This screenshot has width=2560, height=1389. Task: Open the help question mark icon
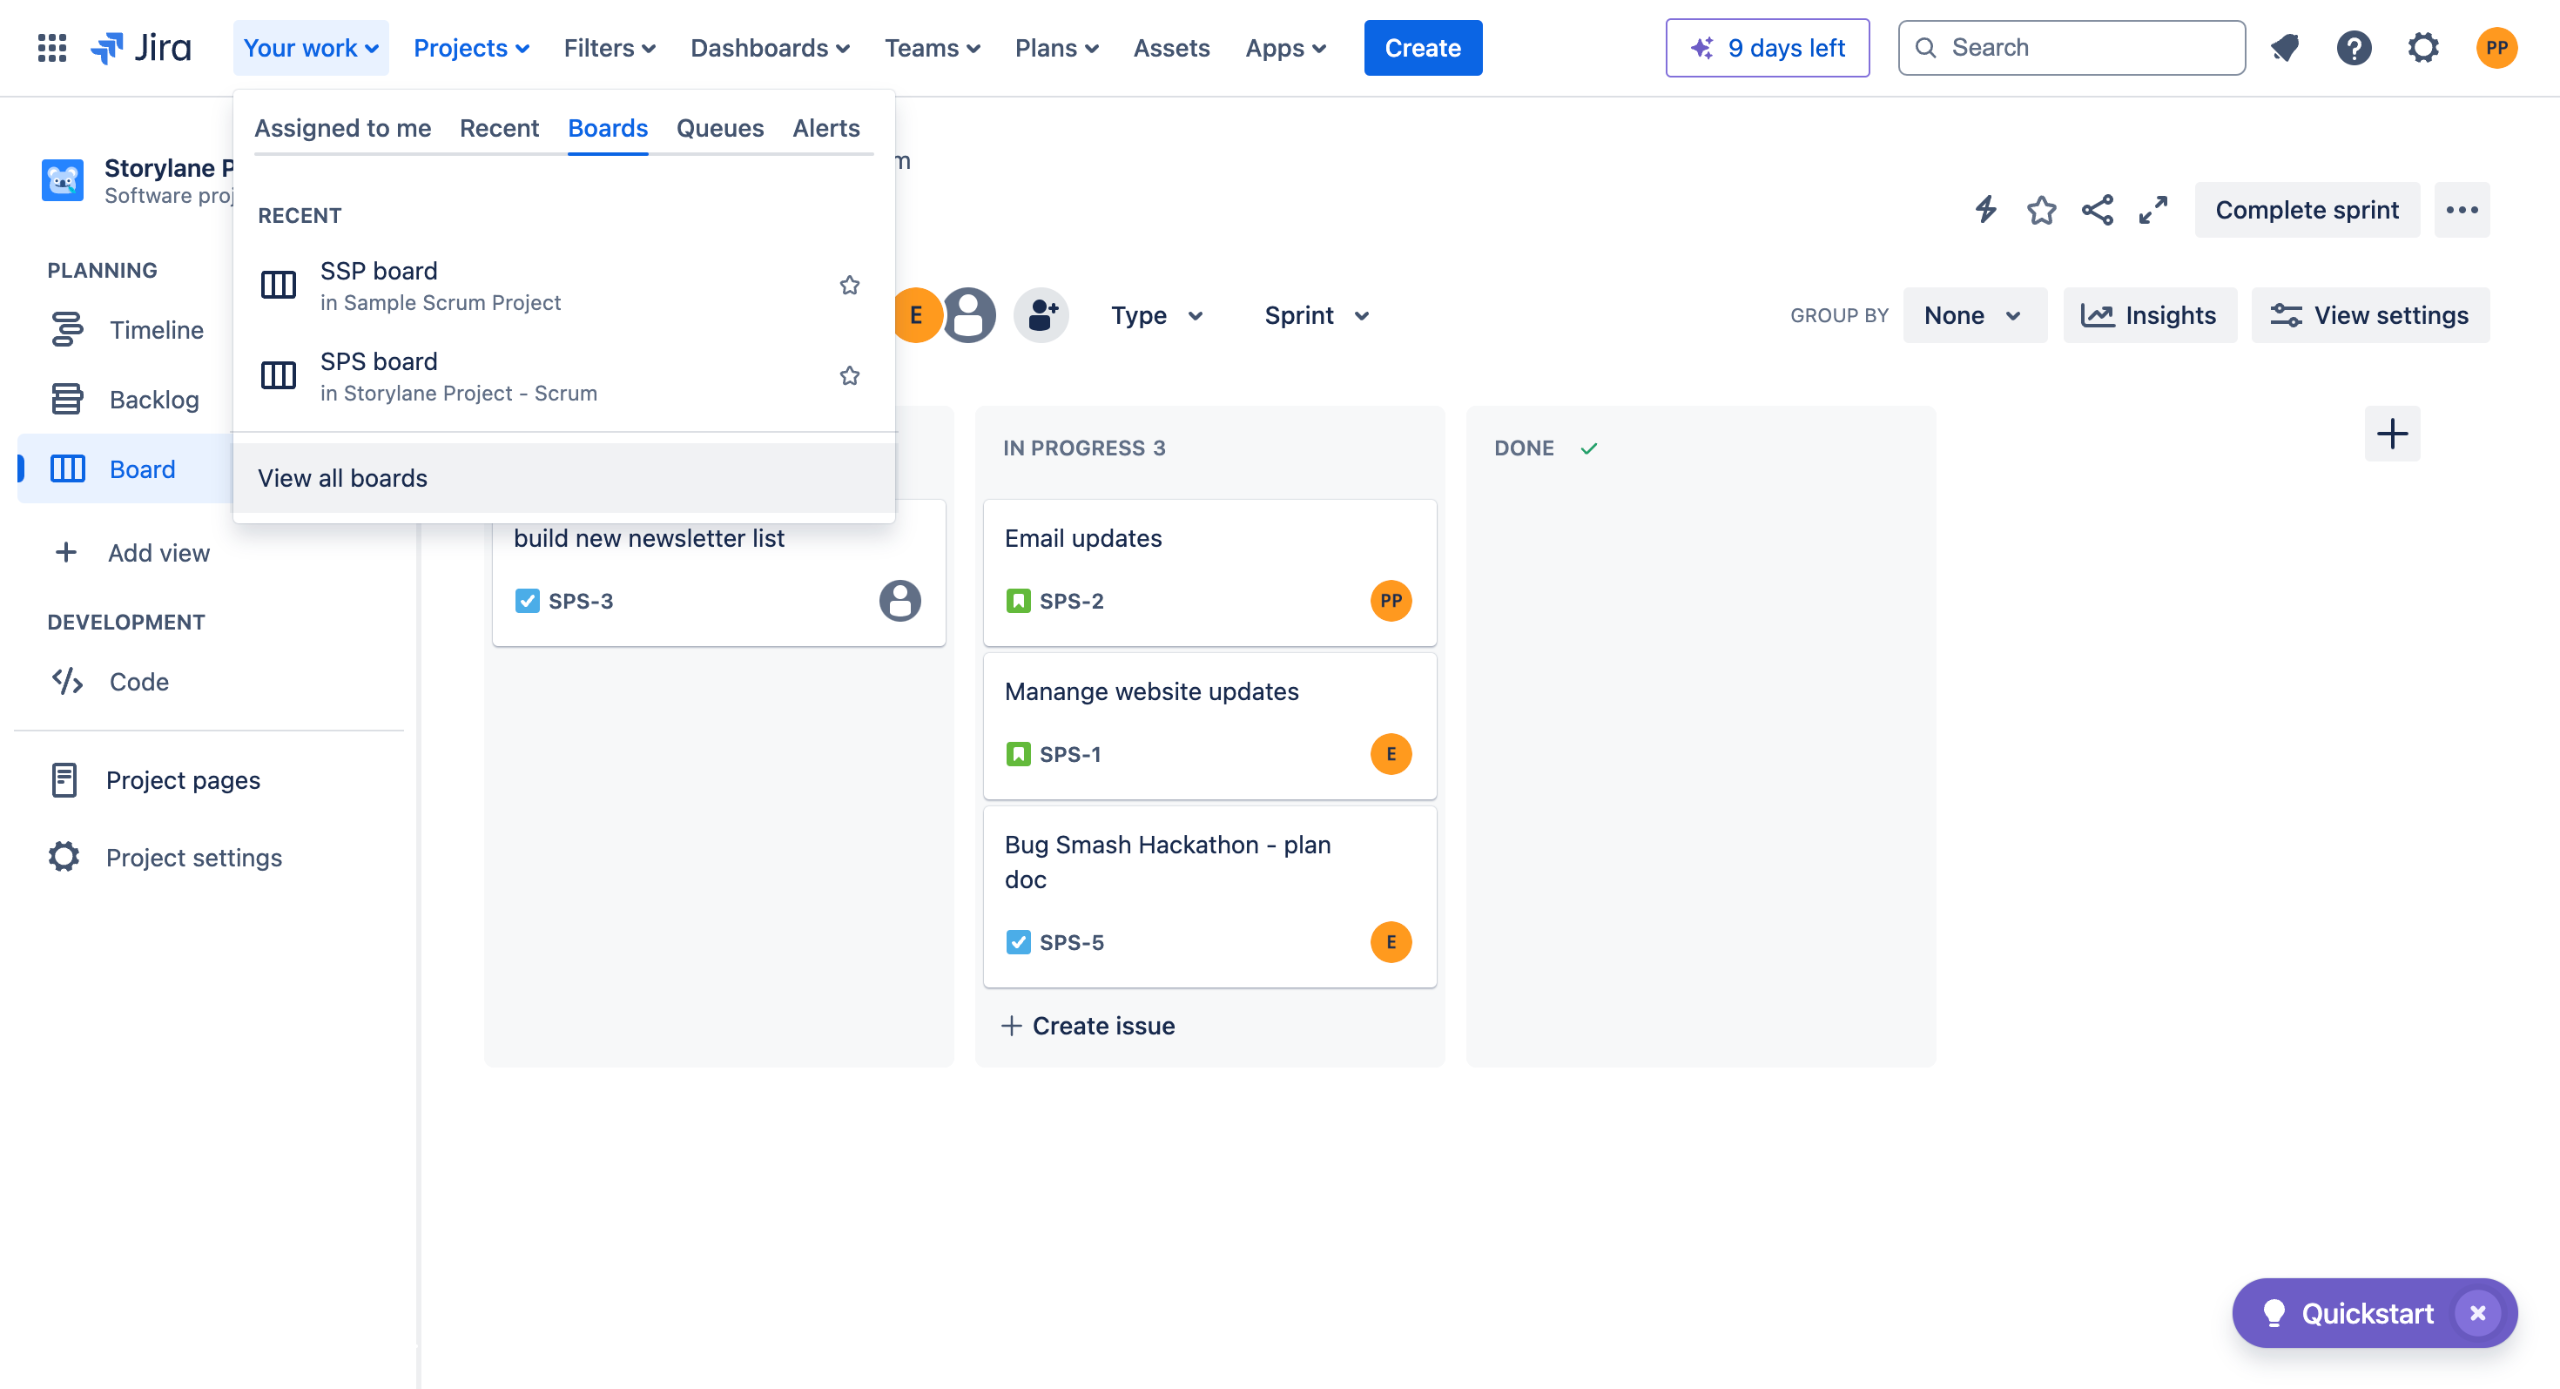2354,48
